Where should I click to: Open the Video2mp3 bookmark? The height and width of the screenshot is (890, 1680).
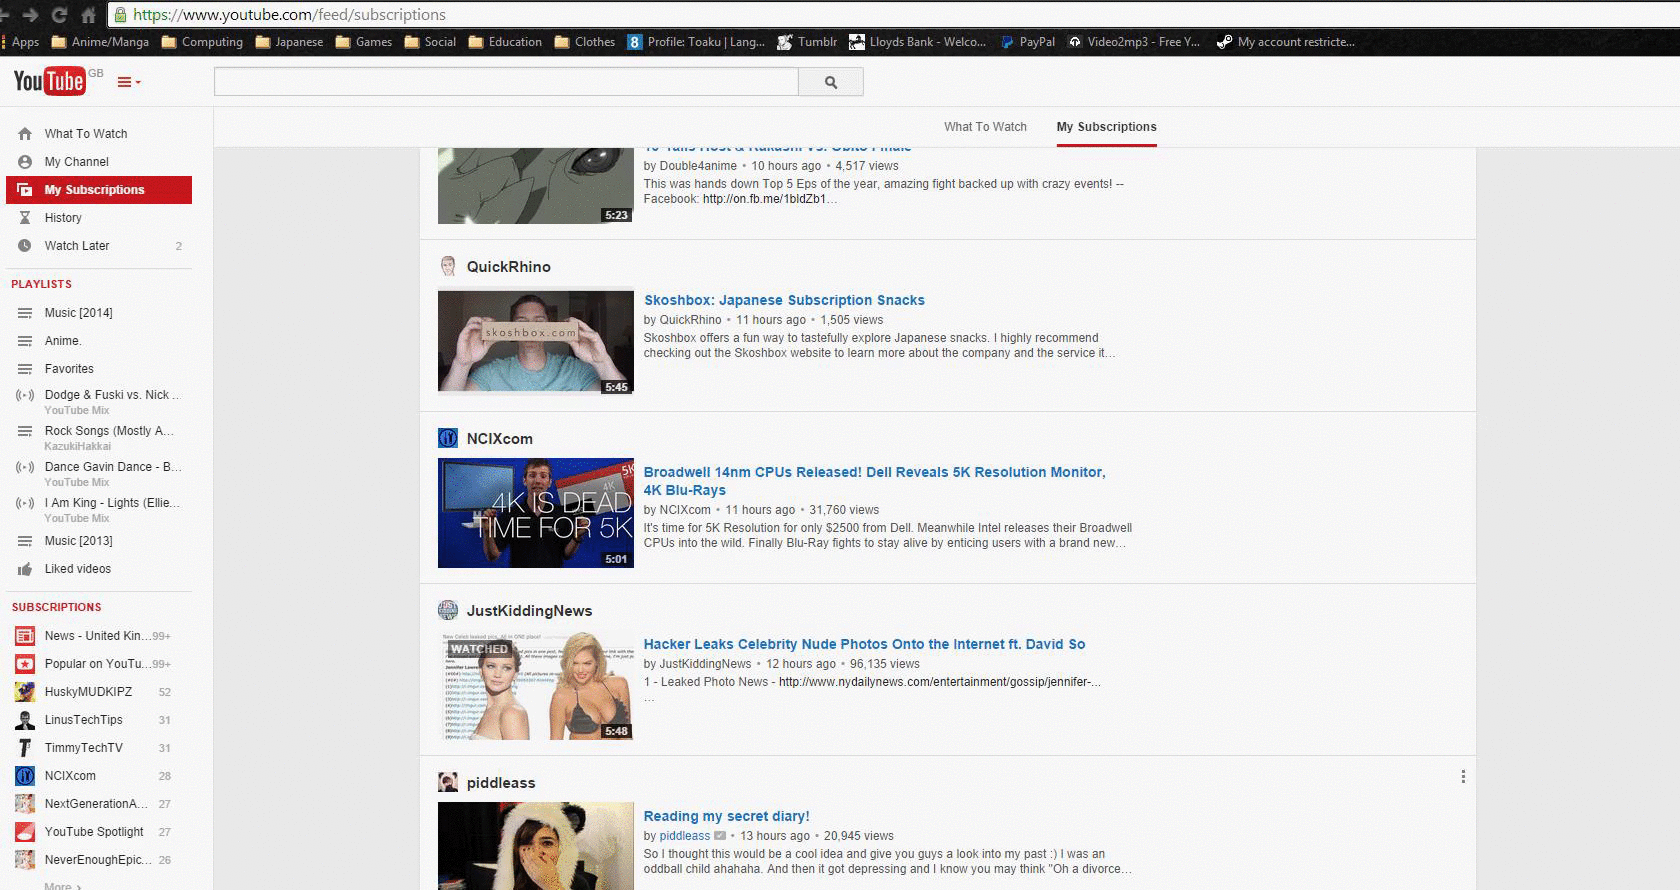tap(1134, 42)
